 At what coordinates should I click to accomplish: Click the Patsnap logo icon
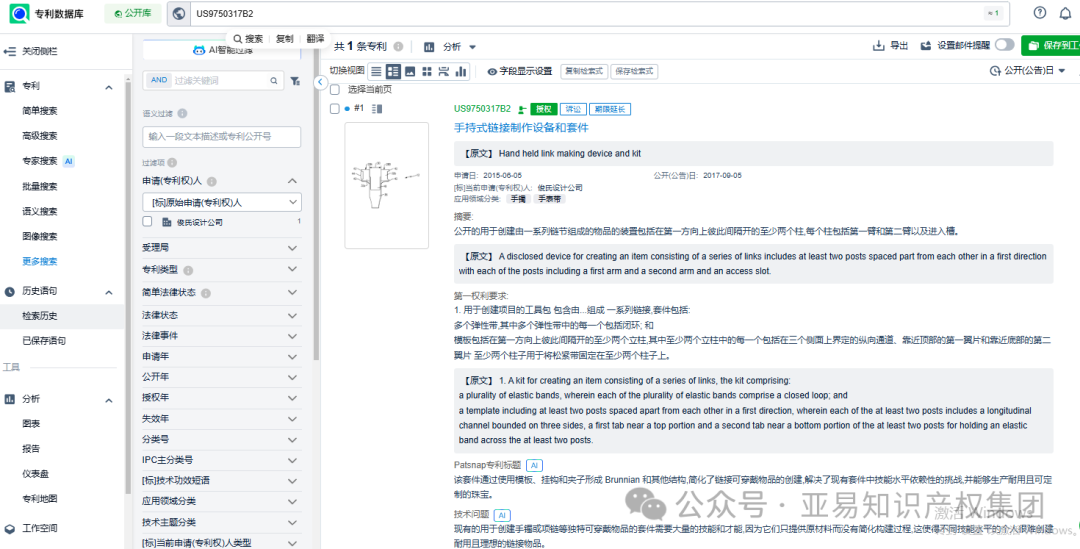19,13
